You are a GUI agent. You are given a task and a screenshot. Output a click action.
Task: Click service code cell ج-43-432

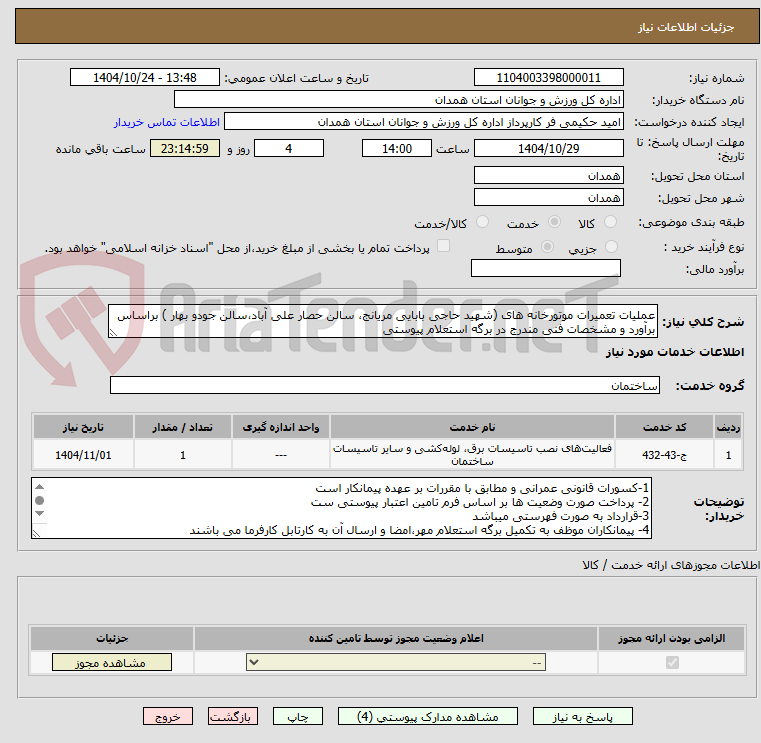664,455
